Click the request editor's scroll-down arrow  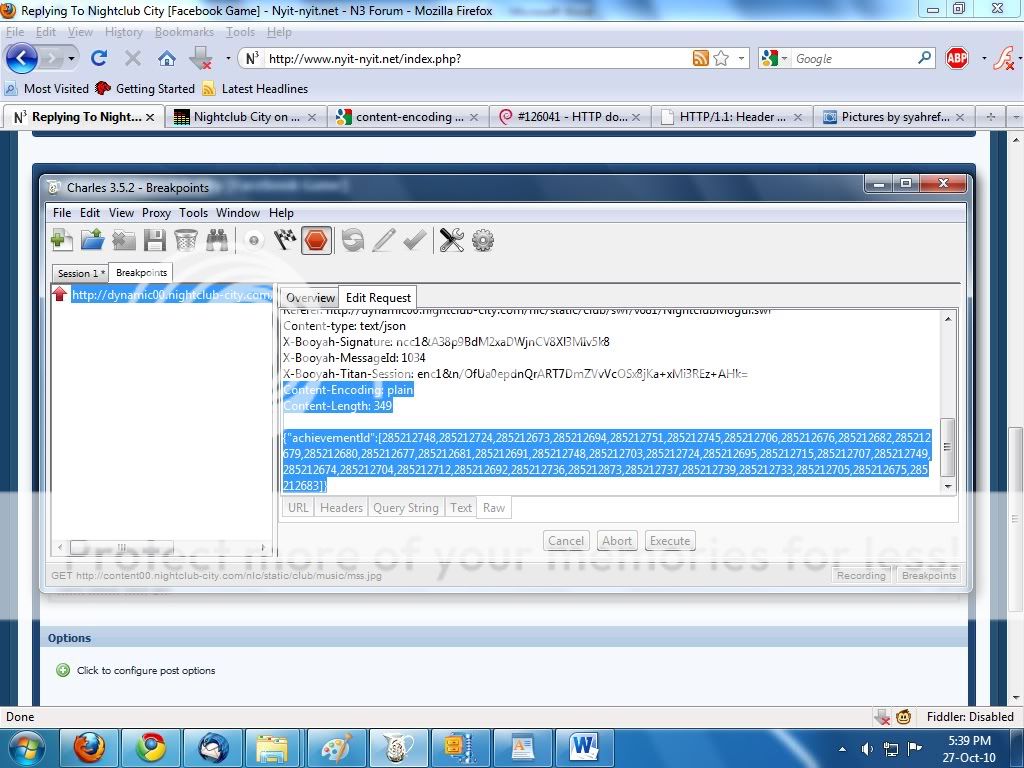click(x=948, y=487)
